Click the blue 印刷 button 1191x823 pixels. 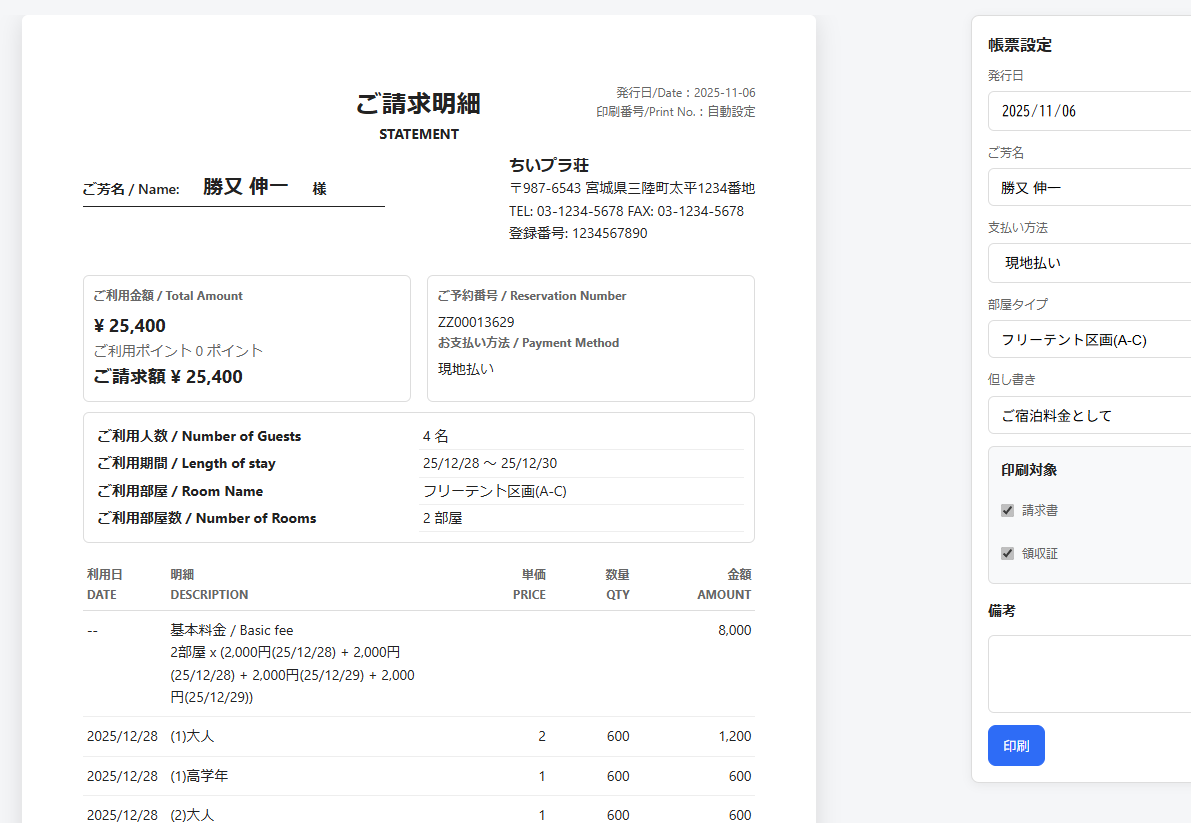pos(1016,746)
